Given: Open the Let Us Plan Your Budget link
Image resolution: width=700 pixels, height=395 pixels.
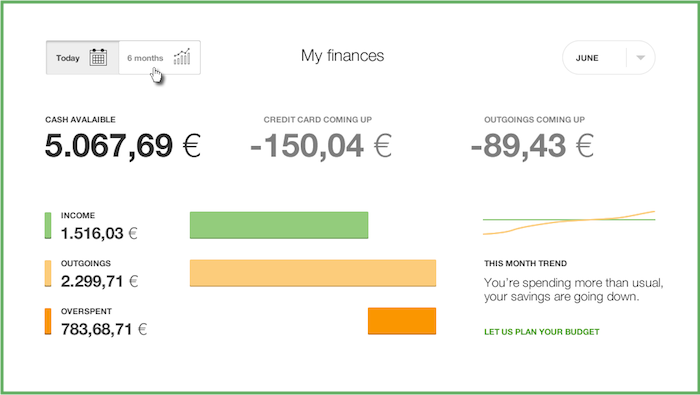Looking at the screenshot, I should tap(542, 332).
